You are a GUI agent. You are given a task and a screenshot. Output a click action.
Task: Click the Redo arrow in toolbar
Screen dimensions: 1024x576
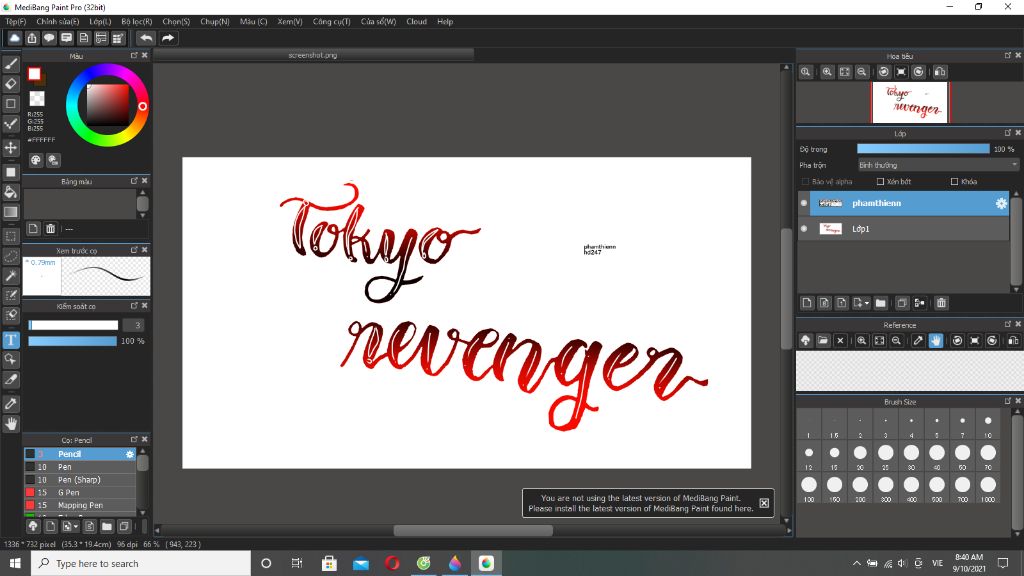pyautogui.click(x=168, y=38)
